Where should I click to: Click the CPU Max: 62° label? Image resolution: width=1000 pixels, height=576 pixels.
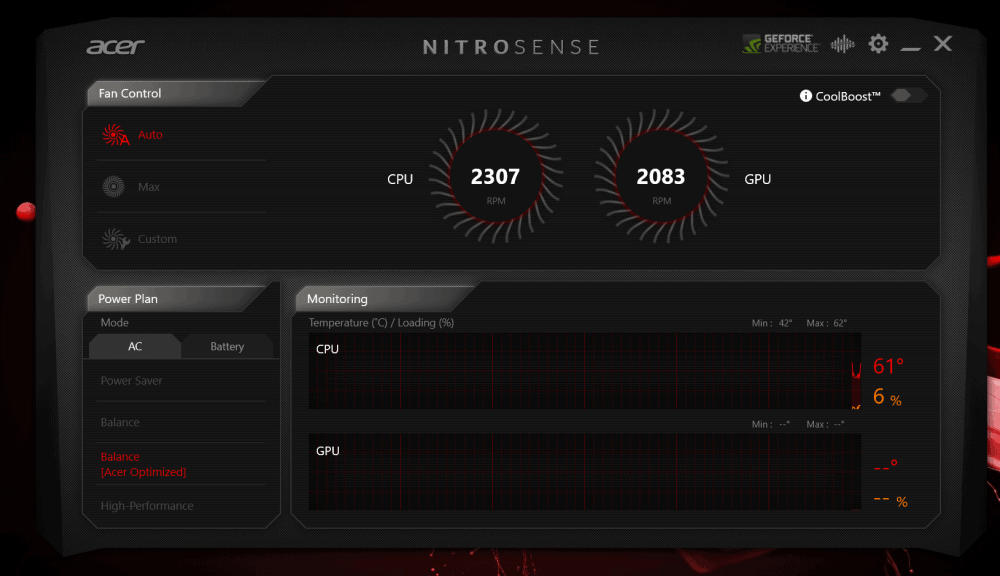pos(827,323)
